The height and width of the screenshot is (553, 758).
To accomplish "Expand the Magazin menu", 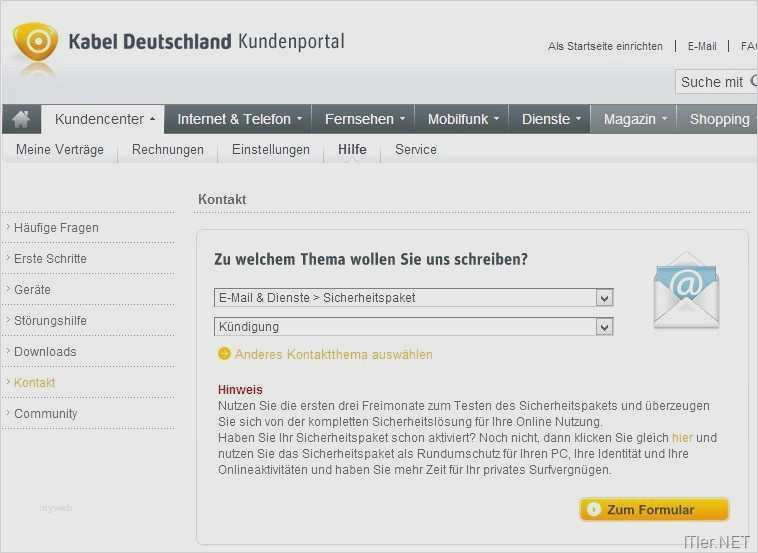I will pos(634,119).
